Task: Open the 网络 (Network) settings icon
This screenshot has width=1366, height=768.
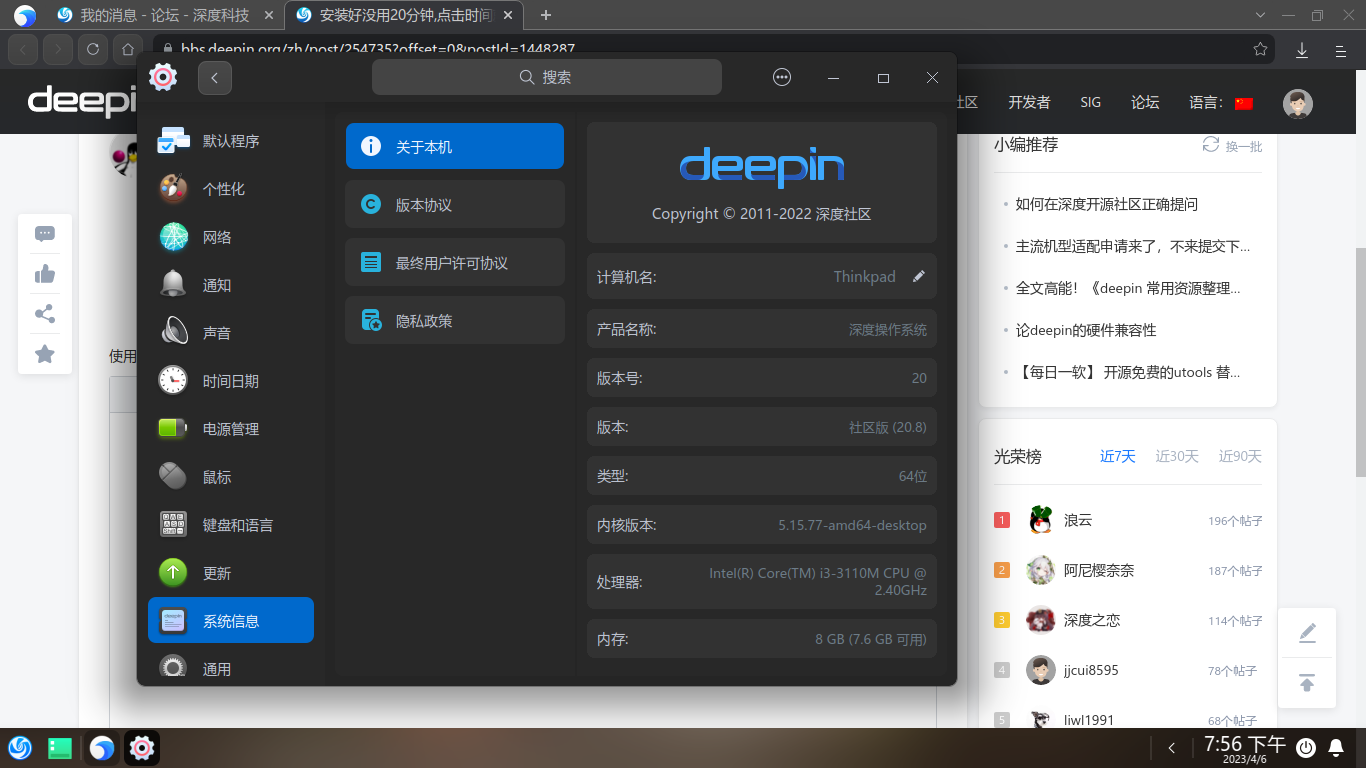Action: pyautogui.click(x=173, y=236)
